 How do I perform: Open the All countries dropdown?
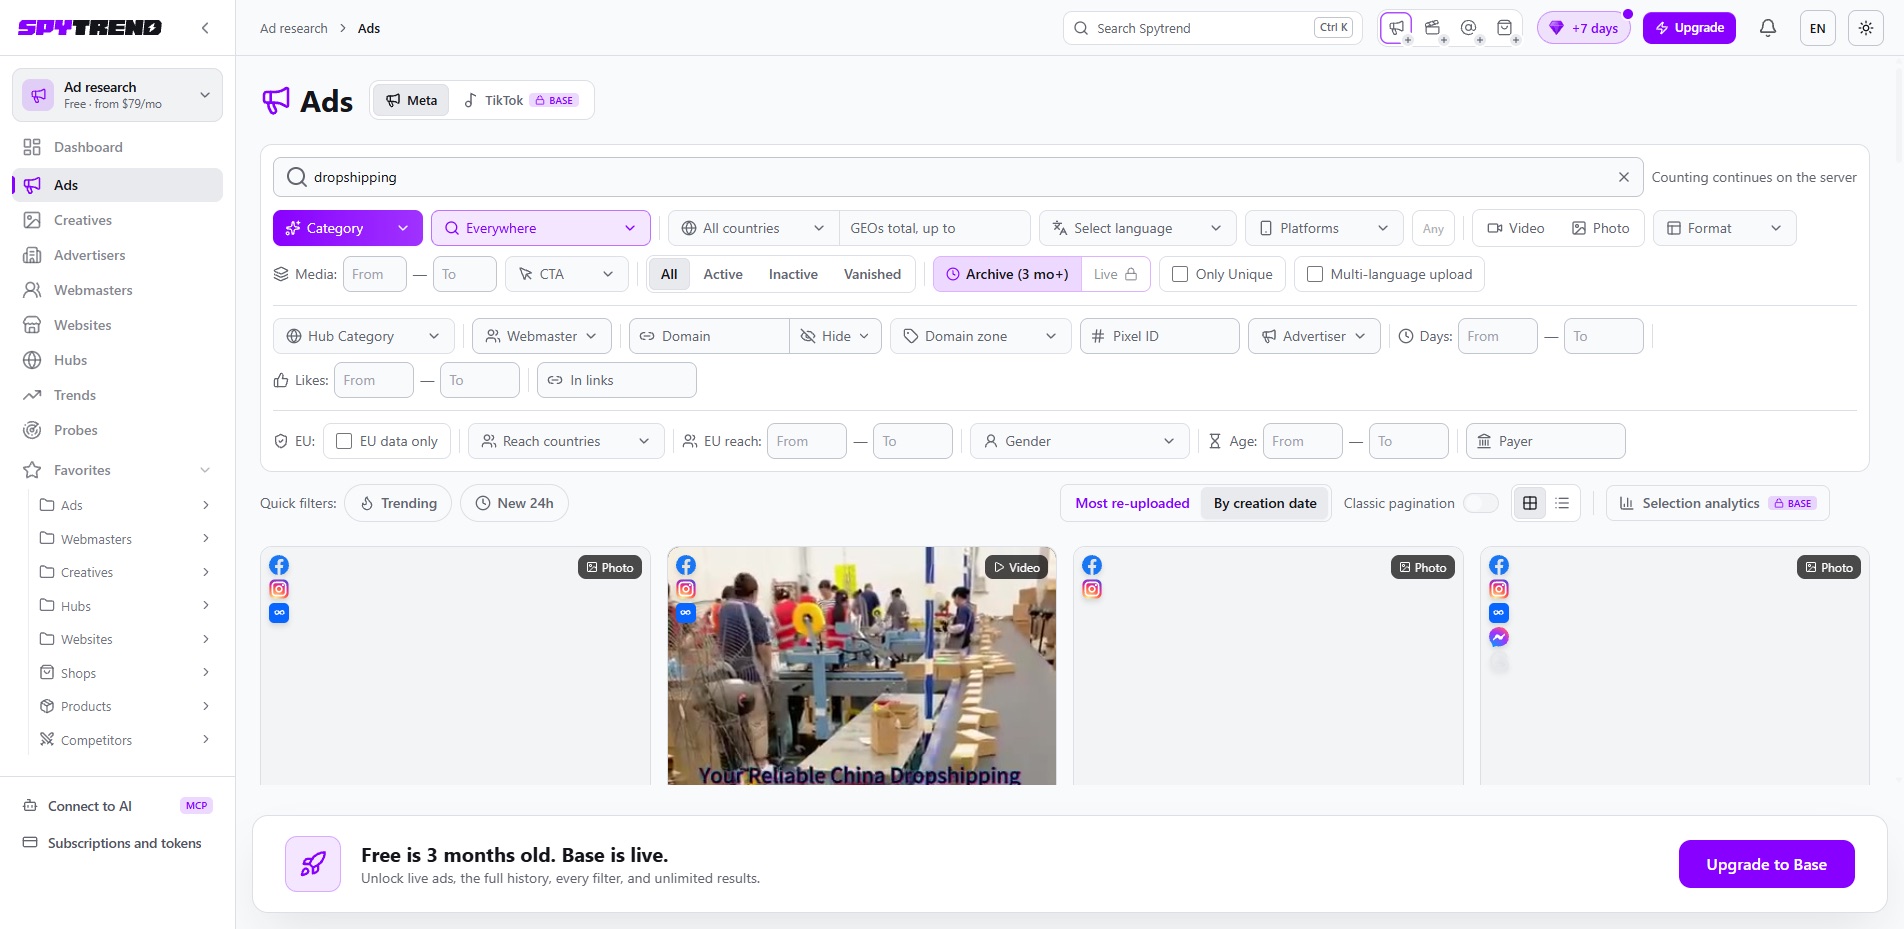click(753, 228)
